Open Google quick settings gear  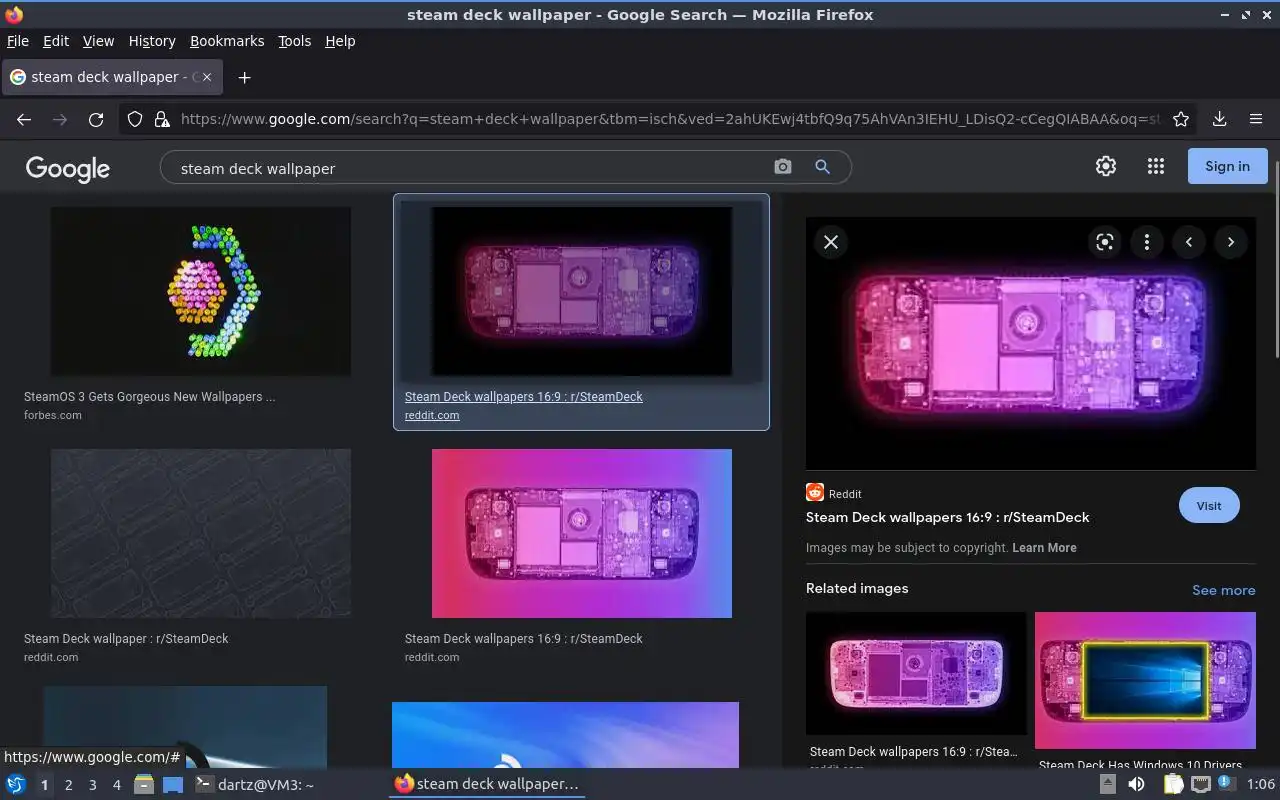(x=1105, y=166)
